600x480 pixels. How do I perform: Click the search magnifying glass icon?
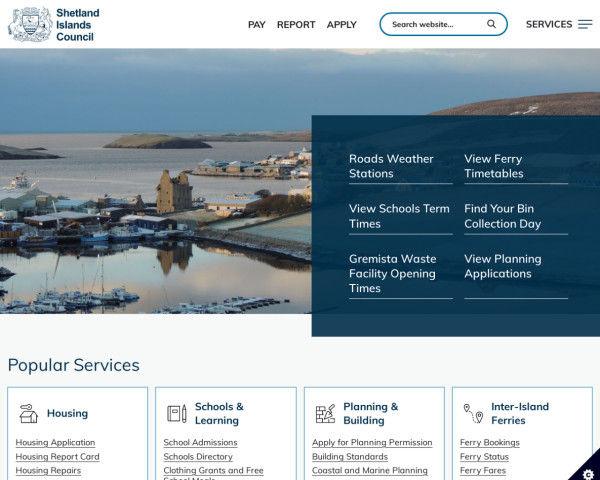[491, 24]
